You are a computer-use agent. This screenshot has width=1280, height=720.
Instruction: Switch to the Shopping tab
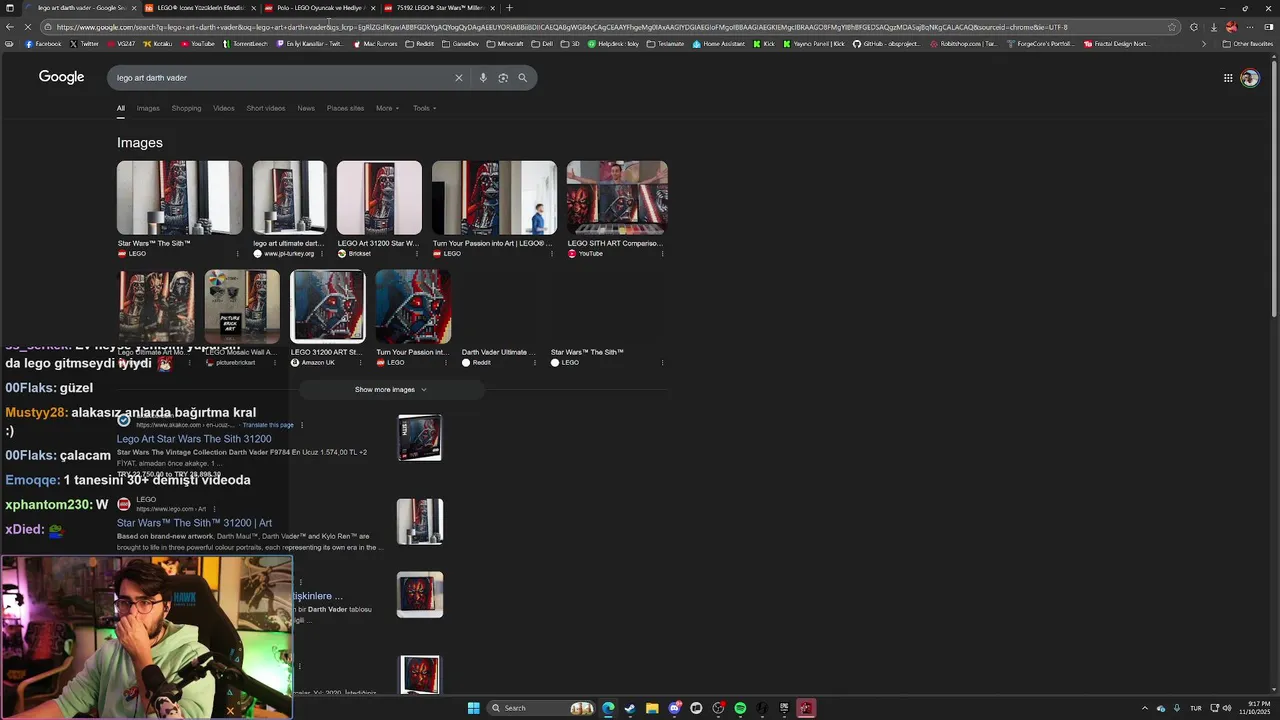[186, 108]
